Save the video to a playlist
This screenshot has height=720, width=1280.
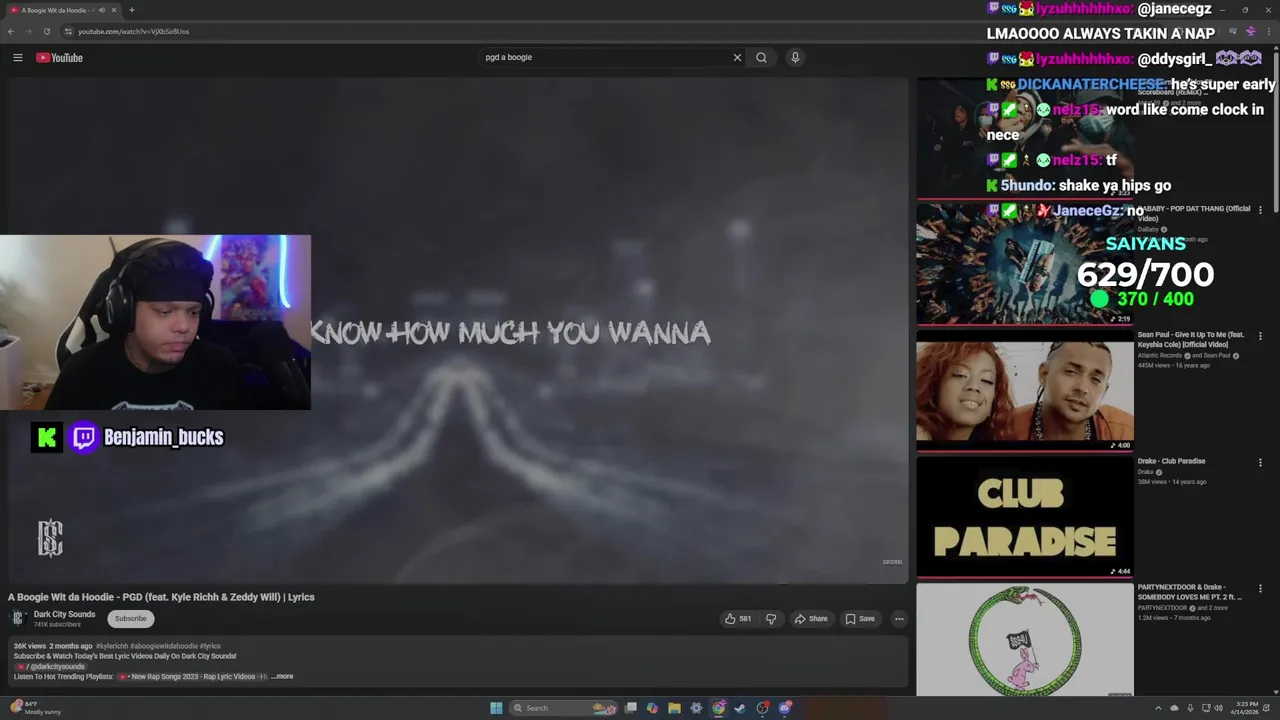pos(860,618)
